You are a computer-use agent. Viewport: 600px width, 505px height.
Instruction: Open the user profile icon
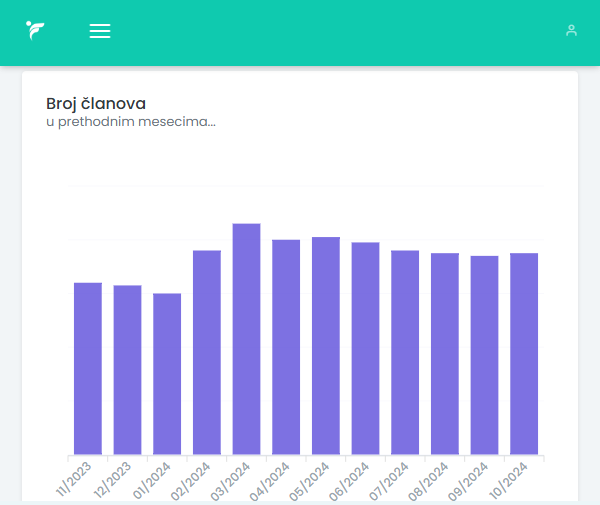point(571,31)
